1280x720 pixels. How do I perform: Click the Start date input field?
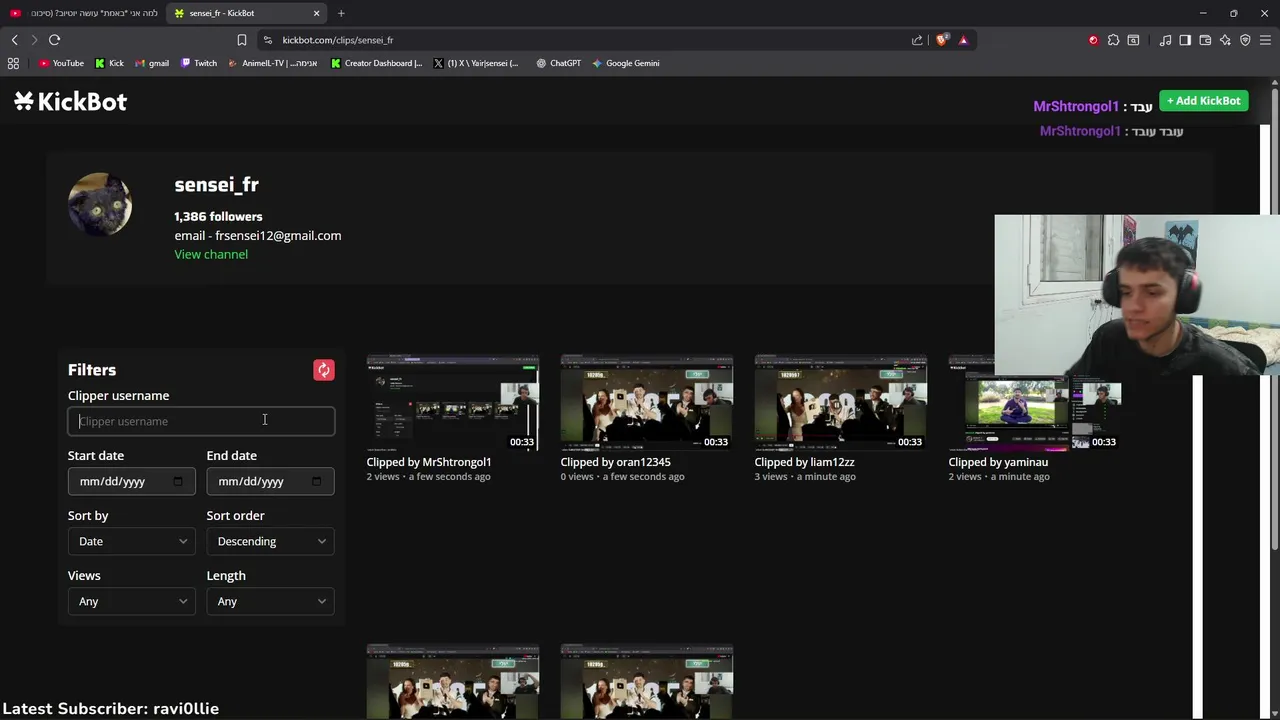pyautogui.click(x=131, y=481)
